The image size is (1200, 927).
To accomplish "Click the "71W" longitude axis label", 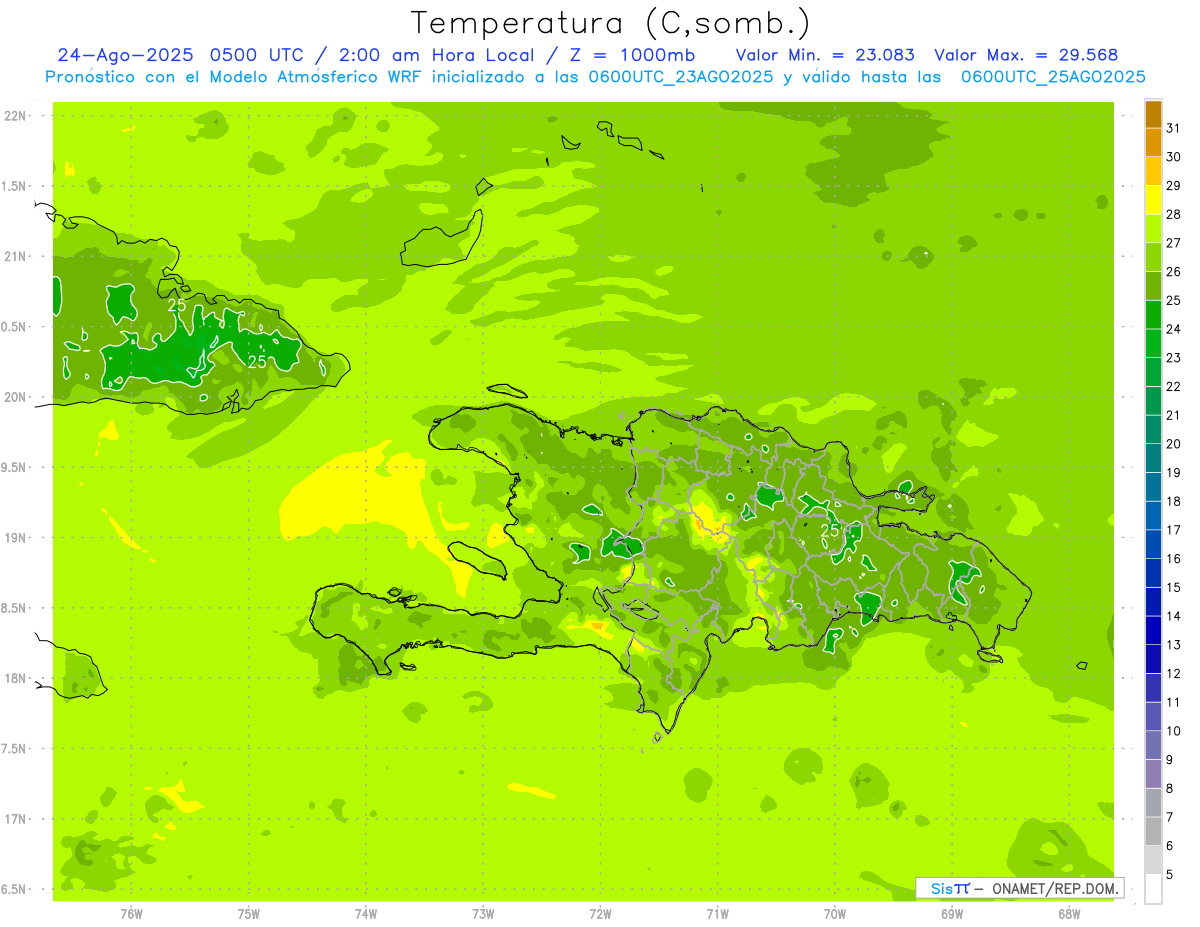I will pyautogui.click(x=717, y=914).
